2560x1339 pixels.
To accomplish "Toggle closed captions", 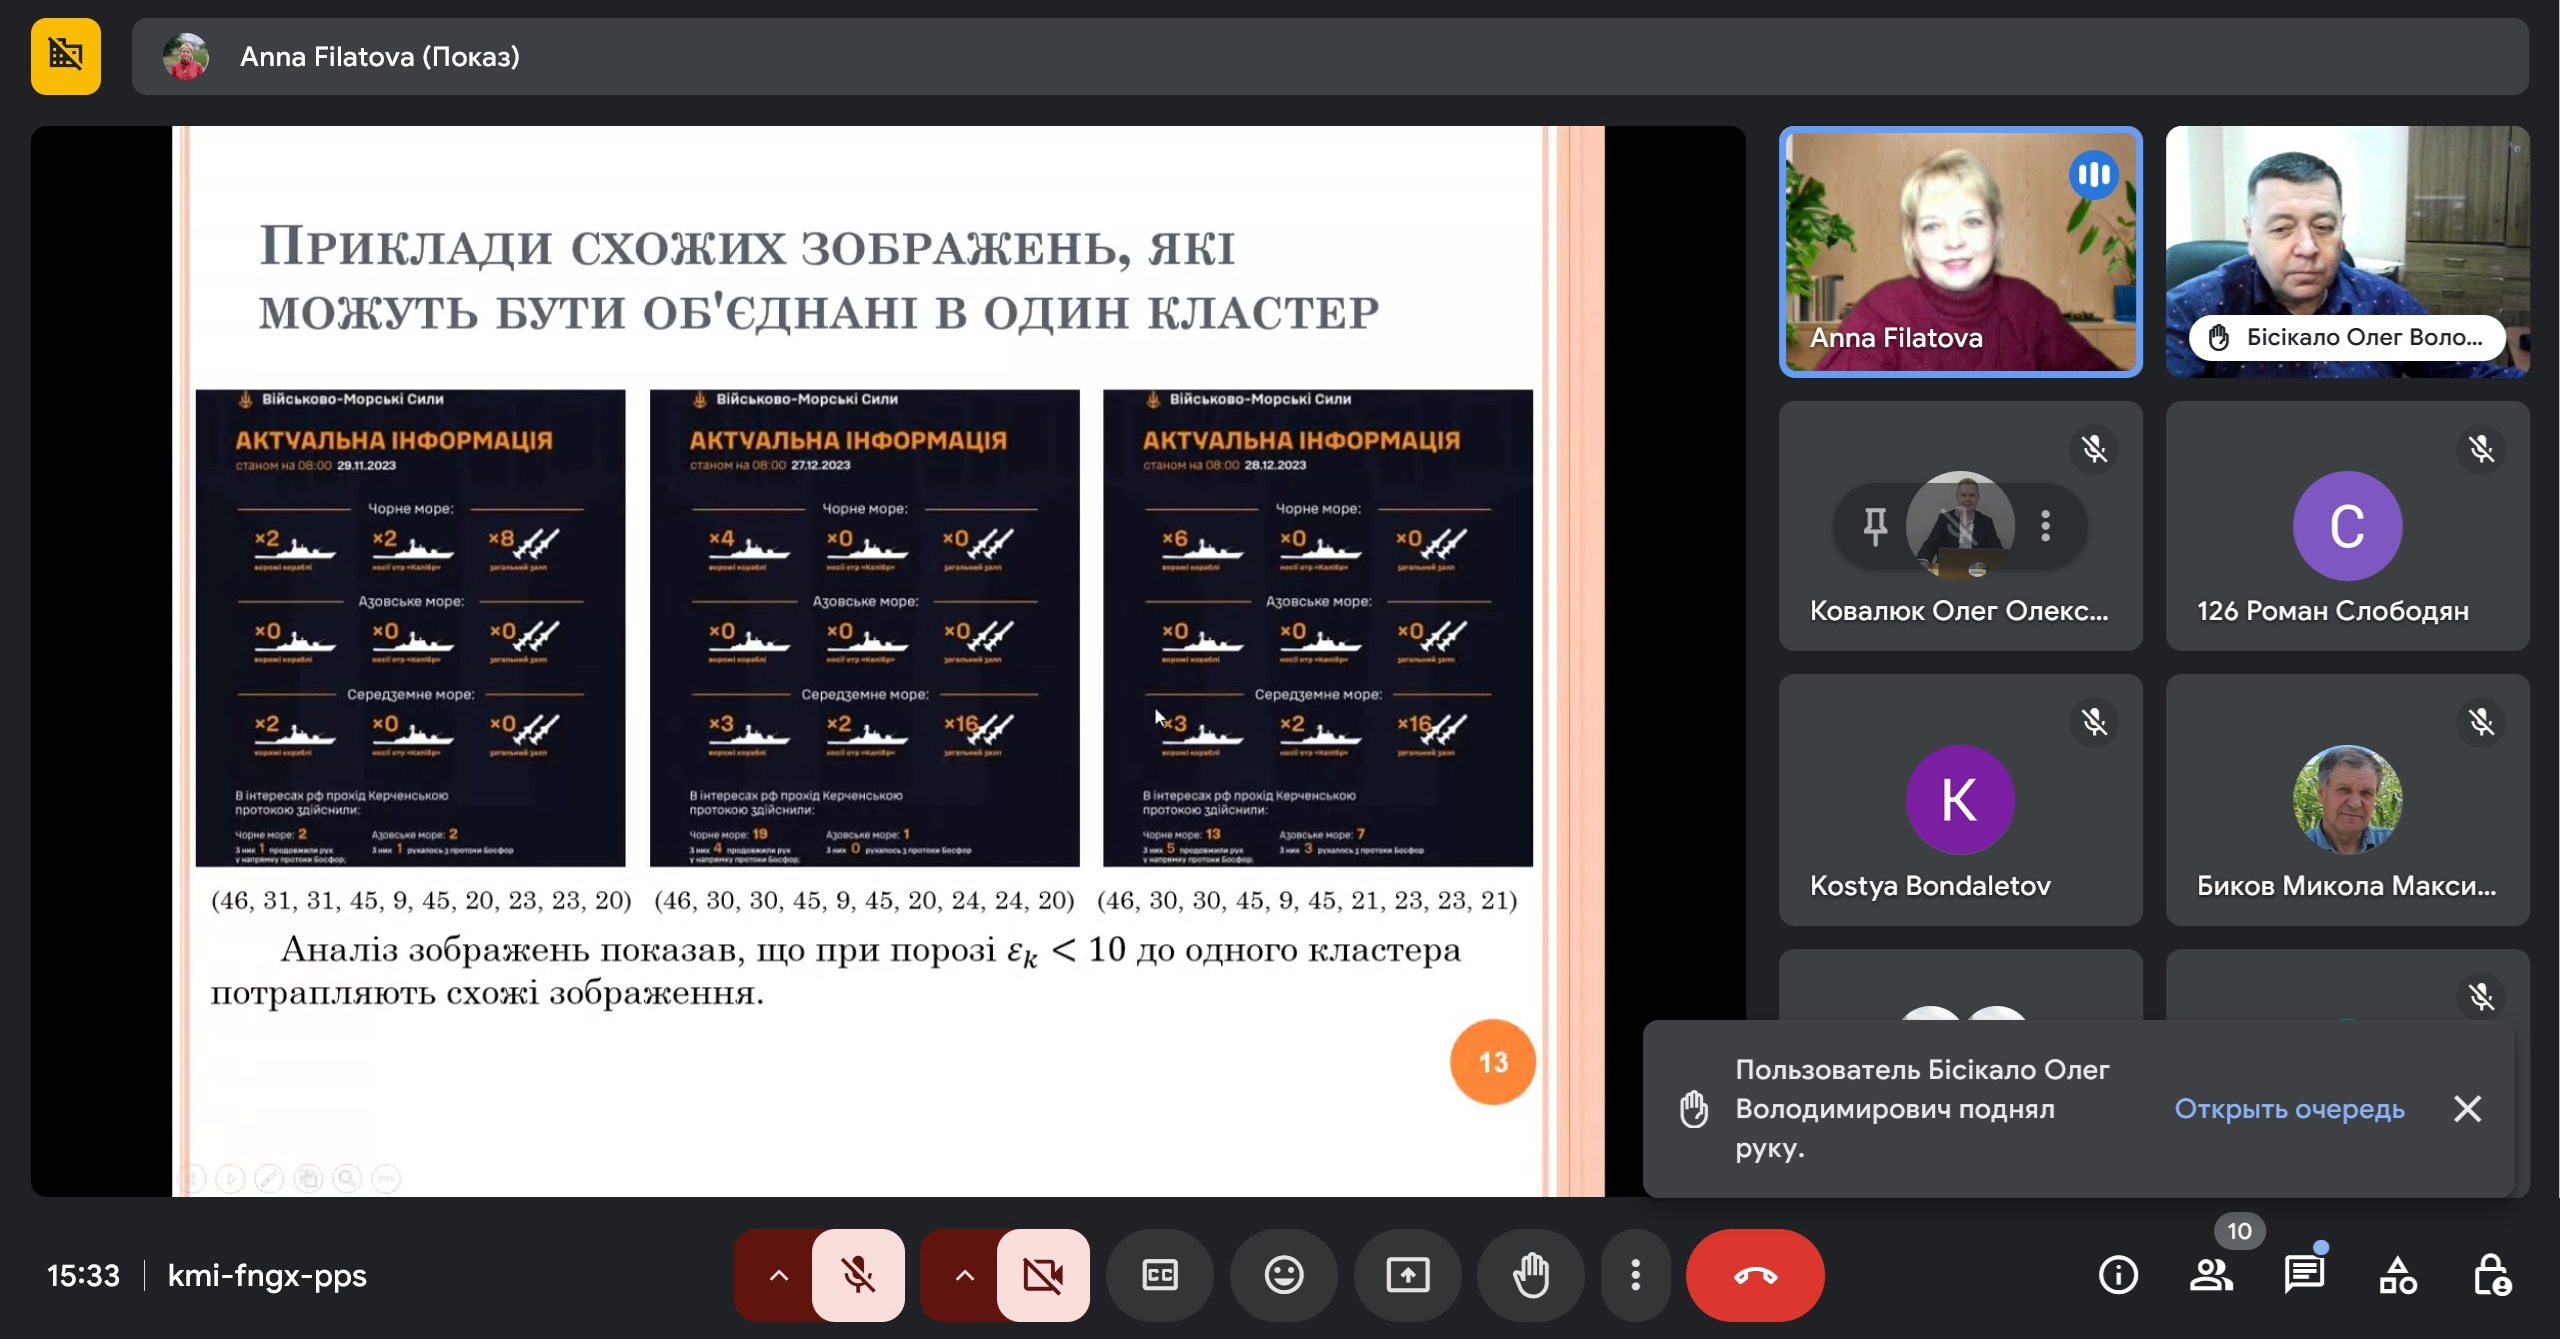I will (x=1160, y=1275).
